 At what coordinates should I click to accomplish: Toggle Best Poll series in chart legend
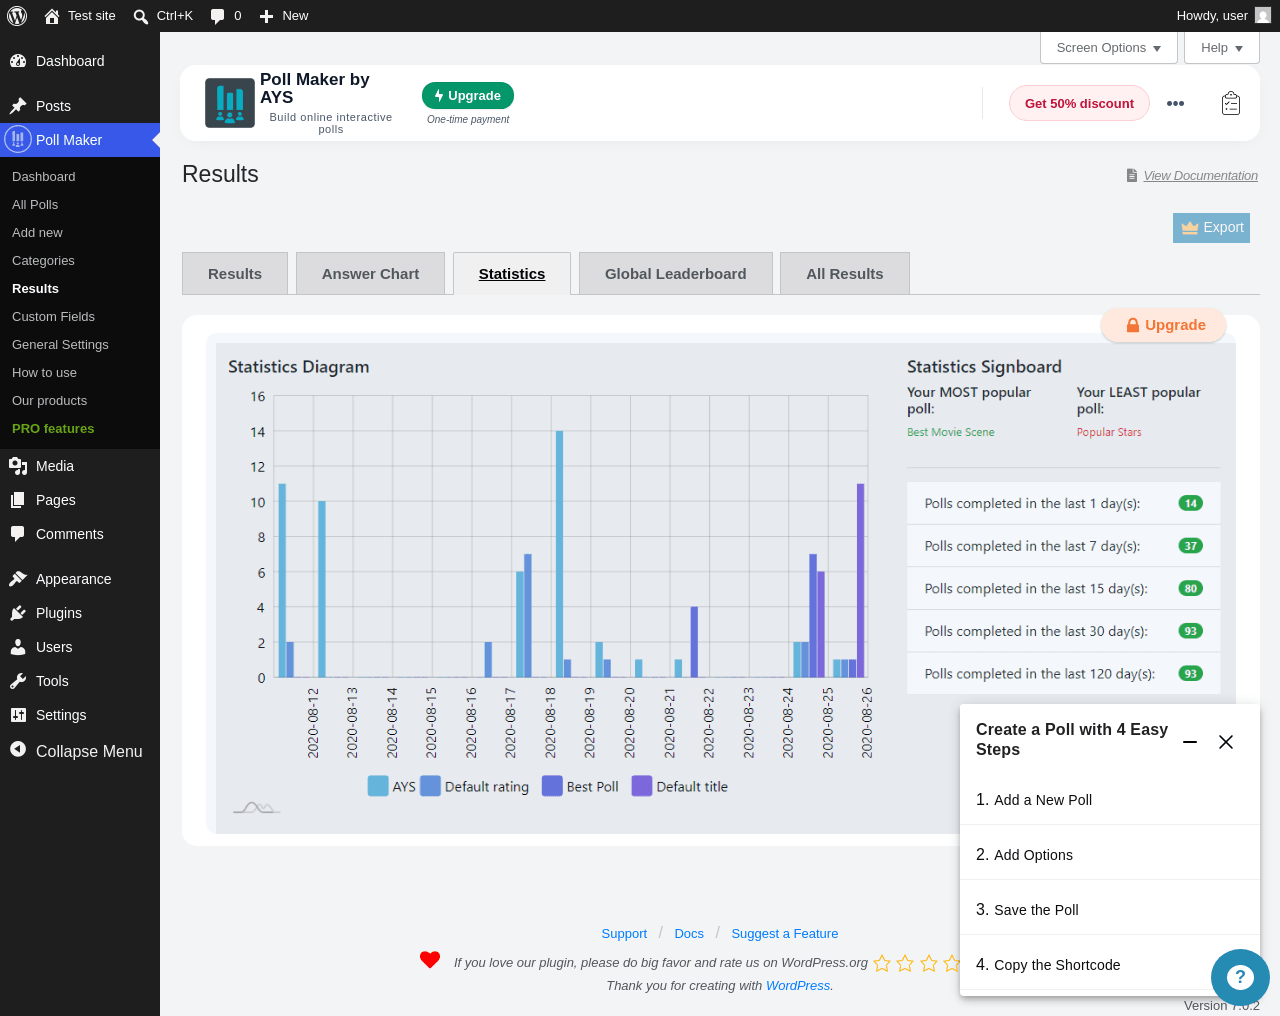pyautogui.click(x=581, y=786)
